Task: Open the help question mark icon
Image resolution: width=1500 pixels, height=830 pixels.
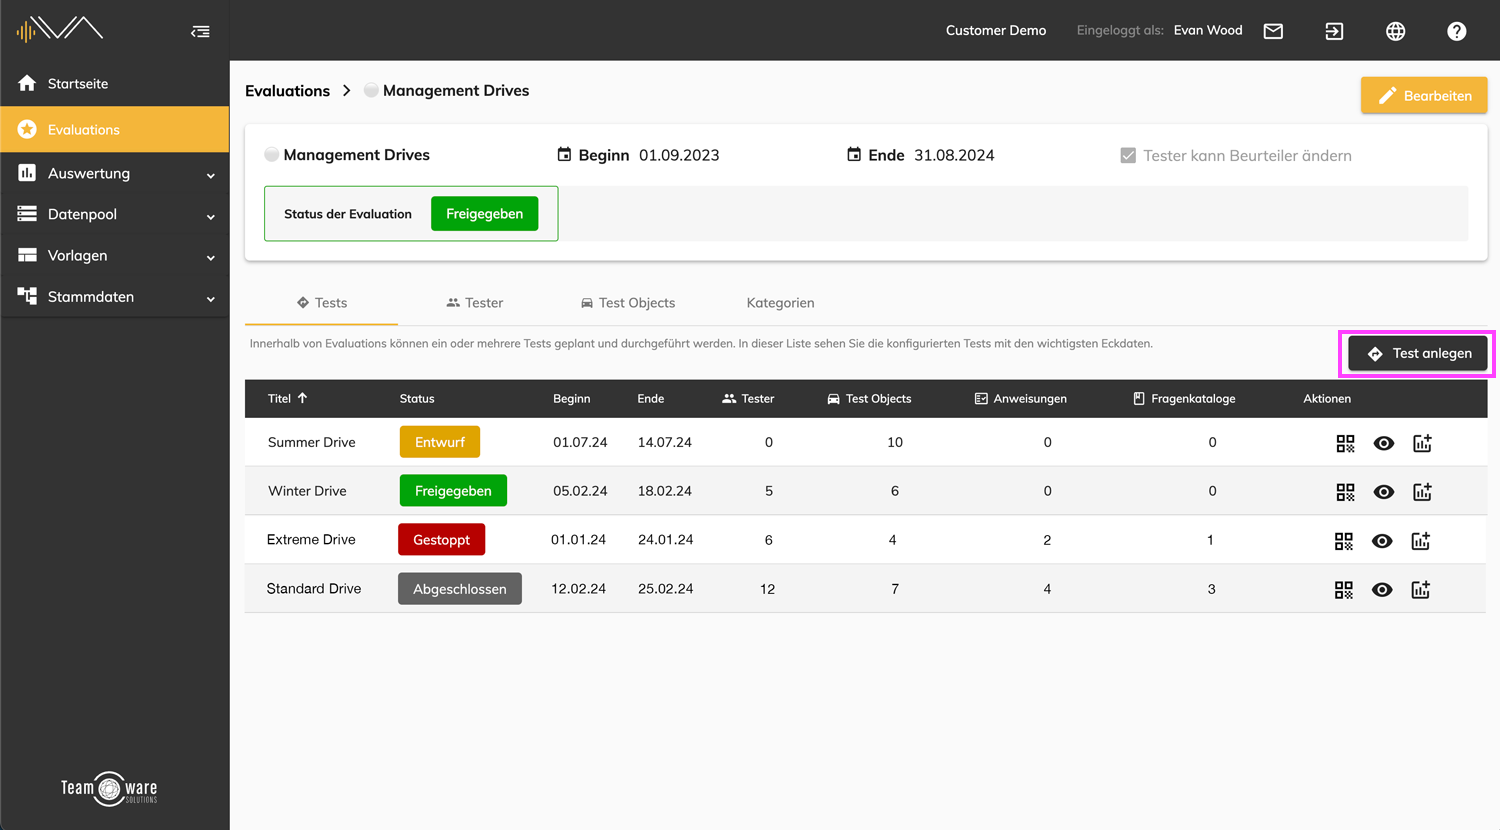Action: click(x=1456, y=31)
